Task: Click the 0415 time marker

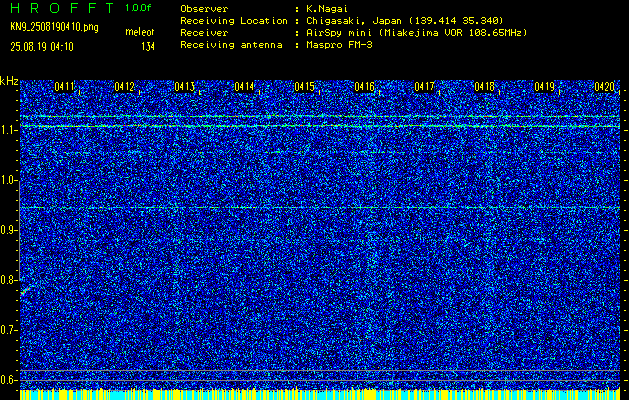Action: (x=304, y=87)
